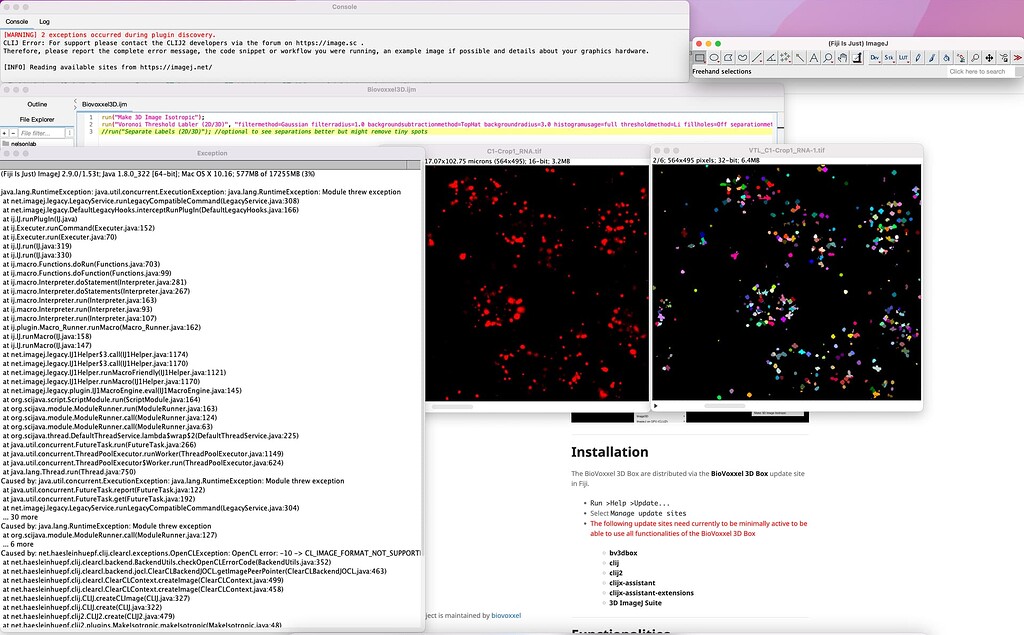Select the oval selection tool
The height and width of the screenshot is (635, 1024).
[x=714, y=59]
